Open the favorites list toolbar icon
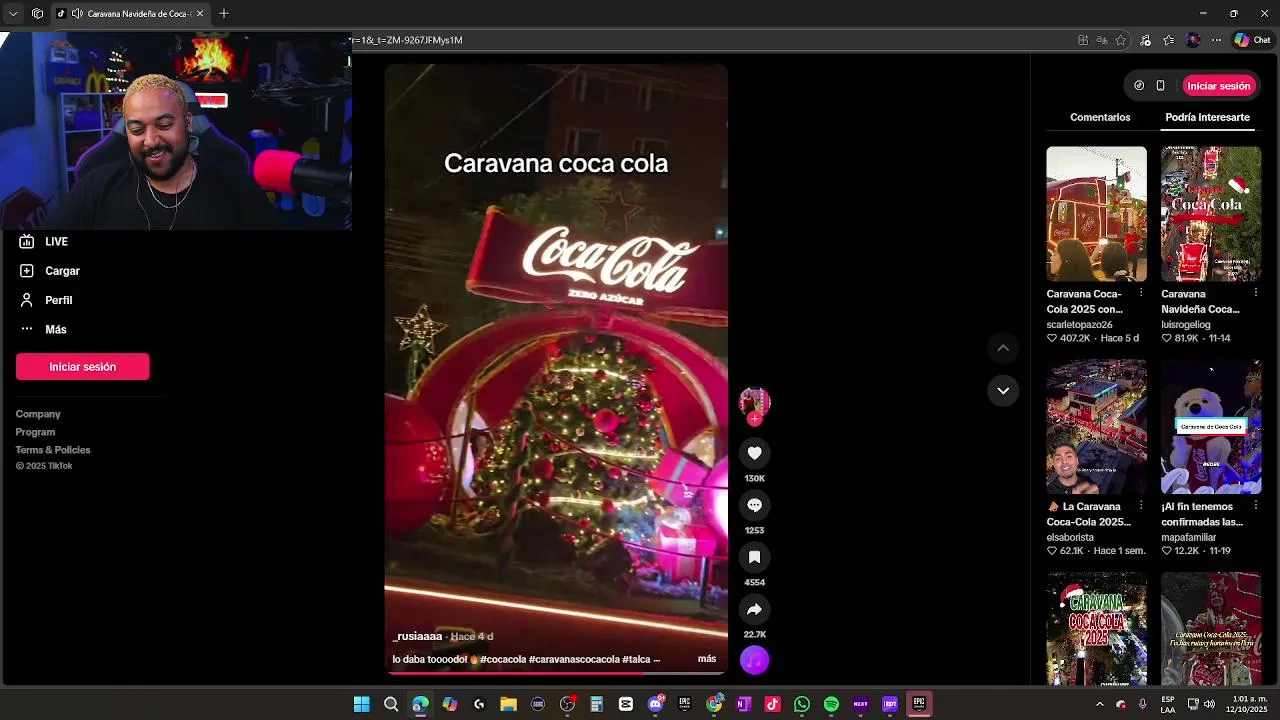 [1169, 40]
